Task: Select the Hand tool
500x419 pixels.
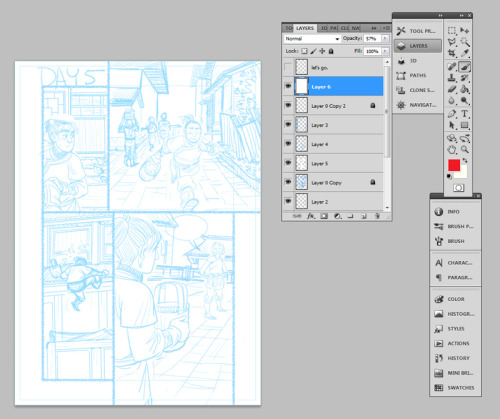Action: (452, 150)
